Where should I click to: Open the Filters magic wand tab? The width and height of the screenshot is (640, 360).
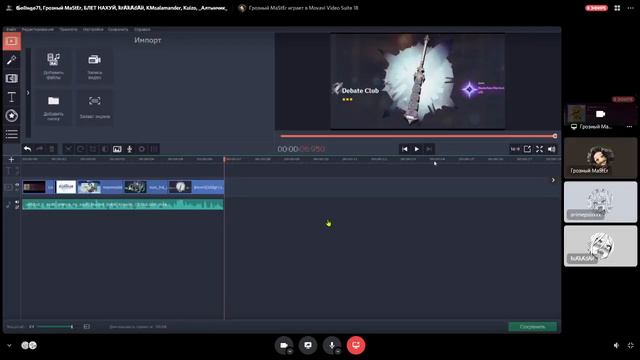coord(11,60)
